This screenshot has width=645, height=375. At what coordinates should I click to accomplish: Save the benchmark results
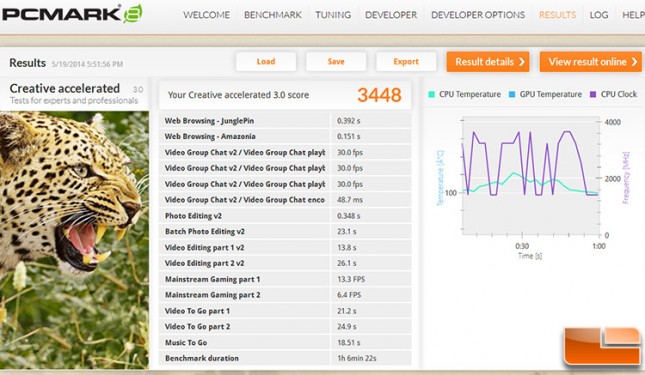[x=336, y=62]
